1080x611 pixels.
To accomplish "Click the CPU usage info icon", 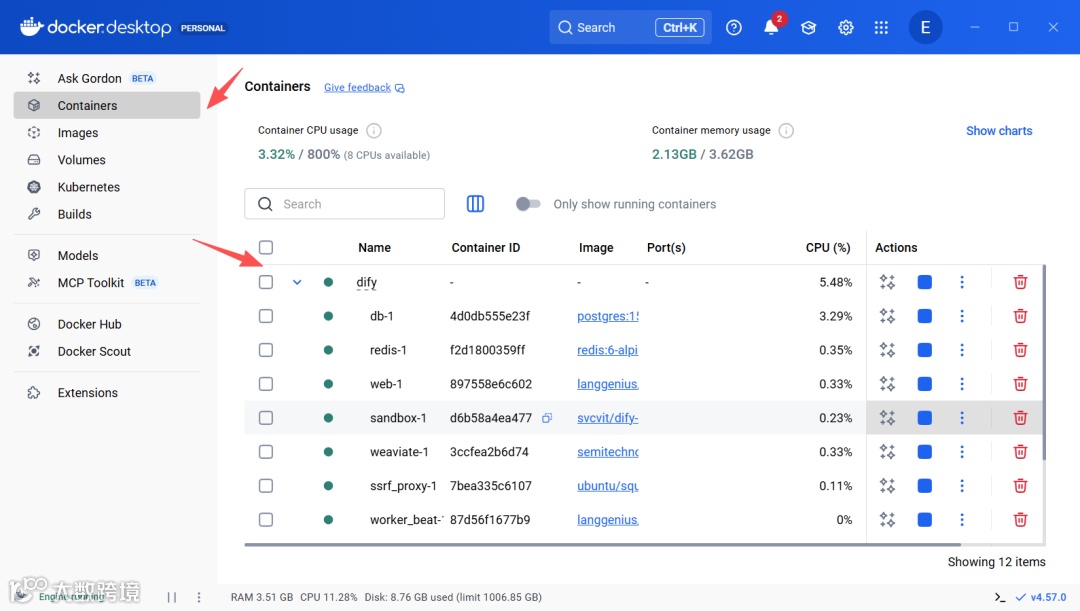I will [373, 130].
